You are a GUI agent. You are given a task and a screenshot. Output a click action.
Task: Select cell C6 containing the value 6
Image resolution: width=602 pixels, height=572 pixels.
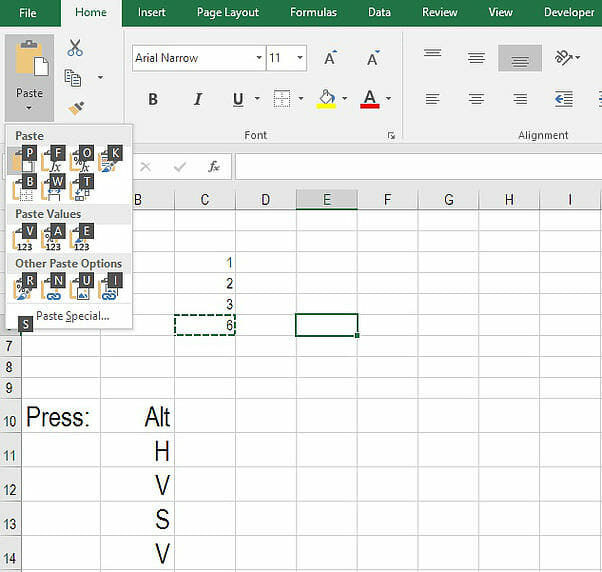click(205, 325)
